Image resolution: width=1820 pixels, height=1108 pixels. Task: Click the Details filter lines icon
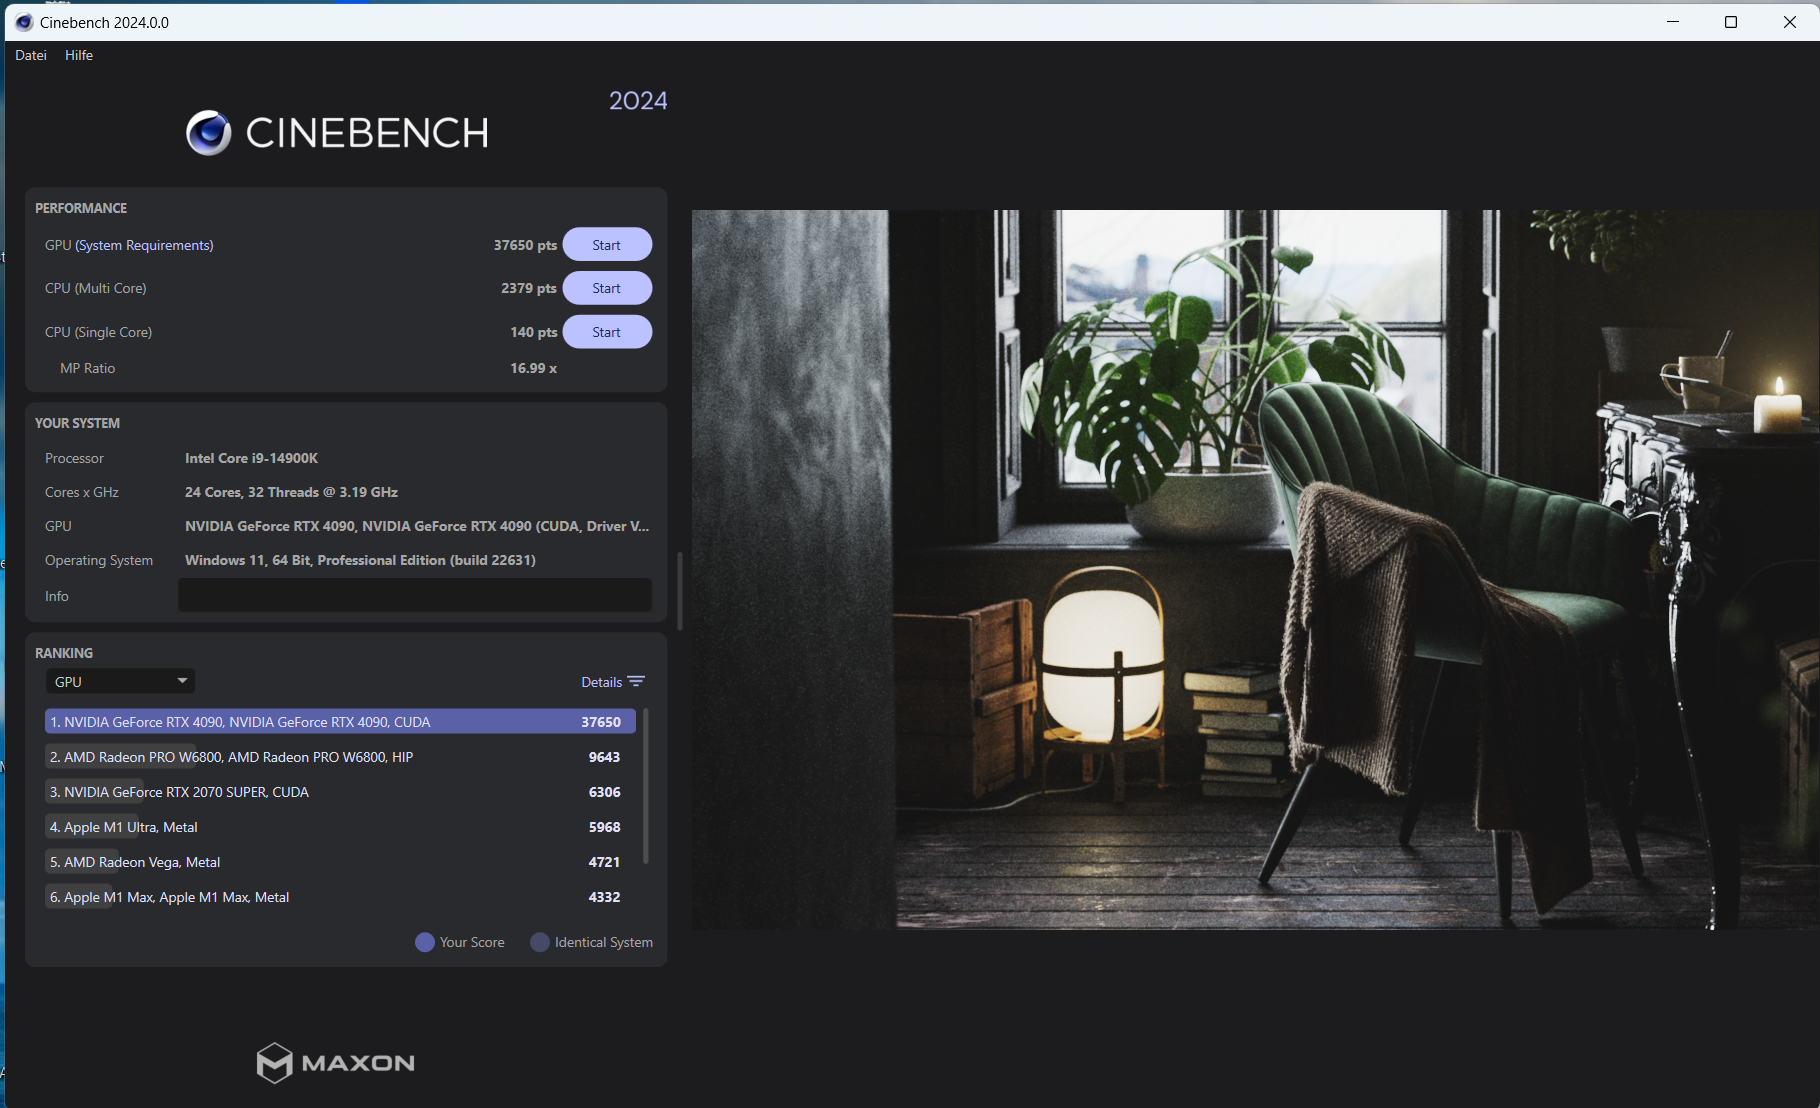click(636, 681)
